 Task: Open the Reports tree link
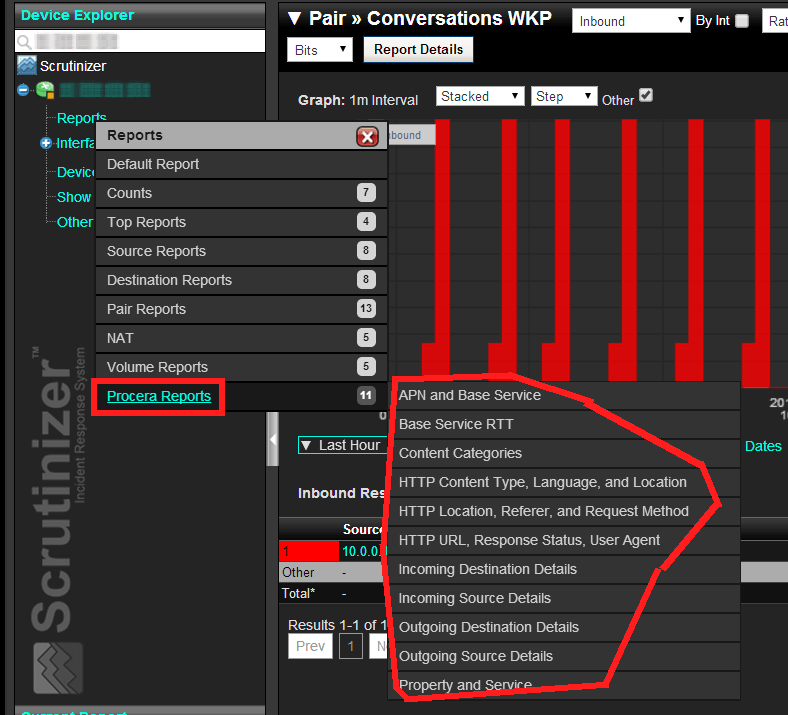pos(81,118)
